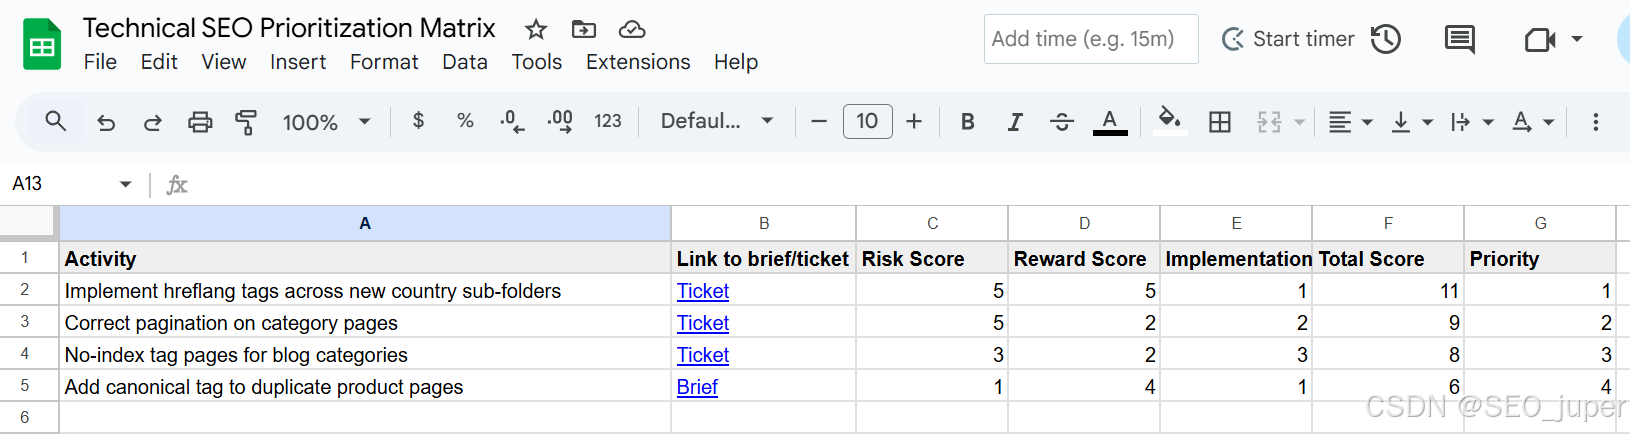The height and width of the screenshot is (434, 1630).
Task: Open the Edit menu
Action: point(159,62)
